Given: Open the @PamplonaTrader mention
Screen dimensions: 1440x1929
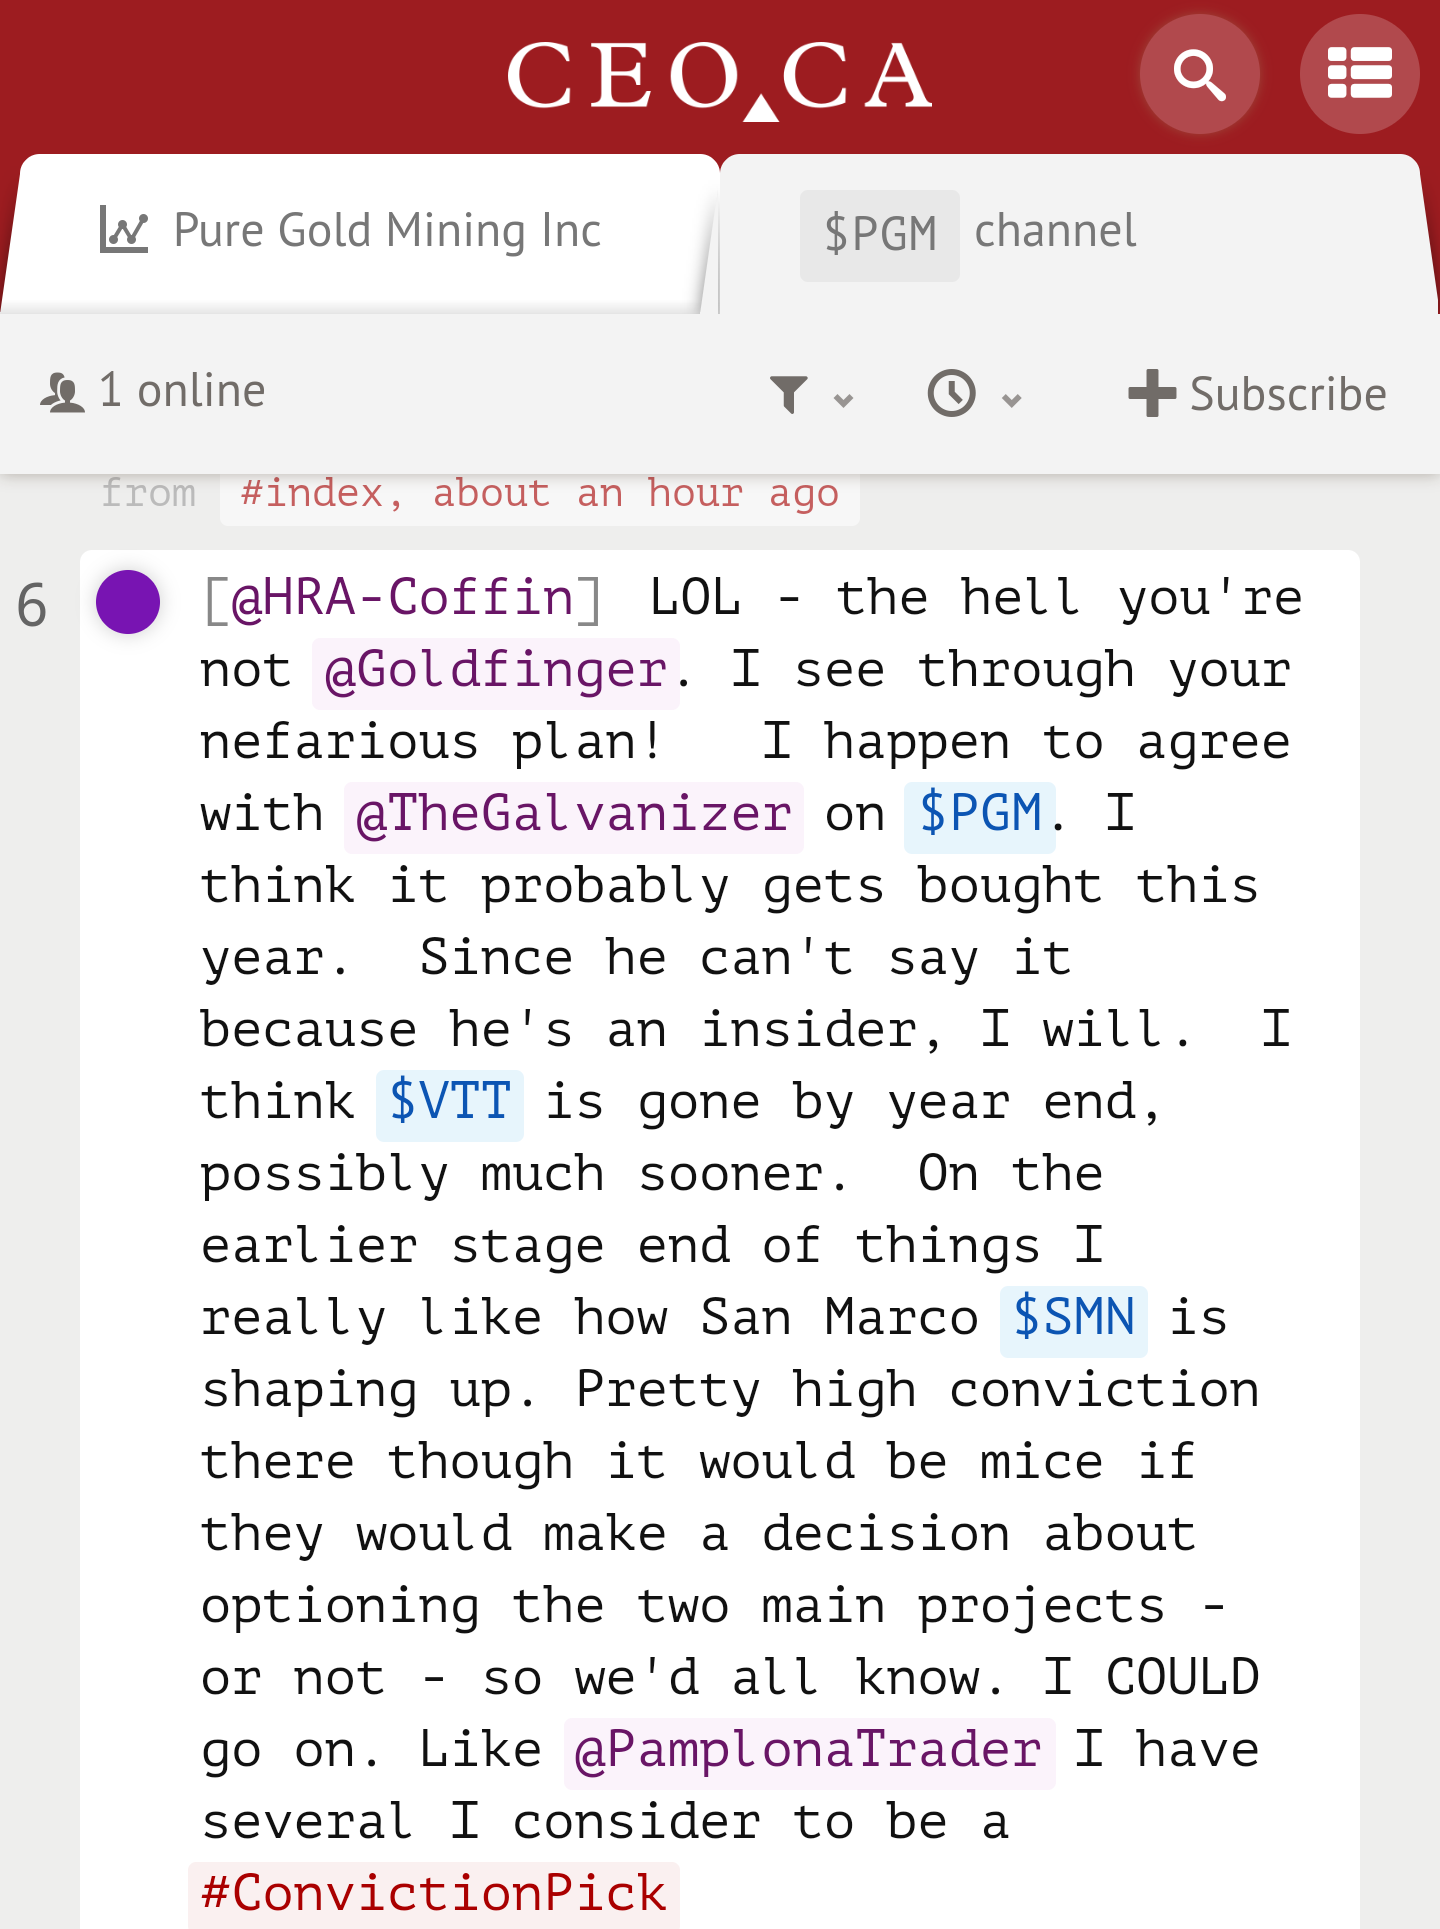Looking at the screenshot, I should (809, 1751).
